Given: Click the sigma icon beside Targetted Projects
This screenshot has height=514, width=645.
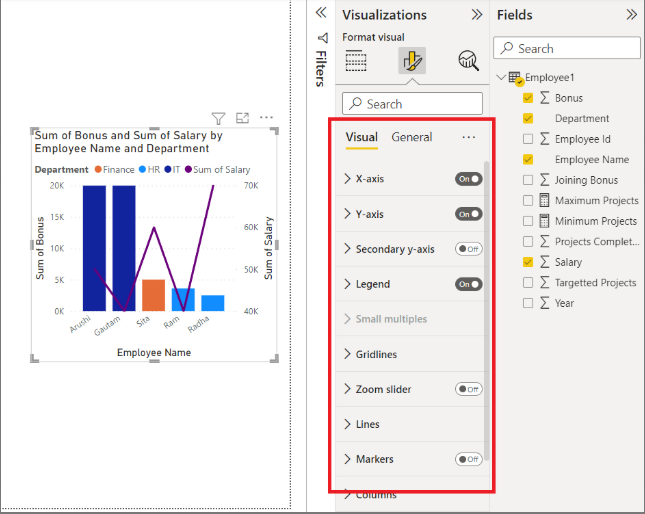Looking at the screenshot, I should tap(545, 282).
